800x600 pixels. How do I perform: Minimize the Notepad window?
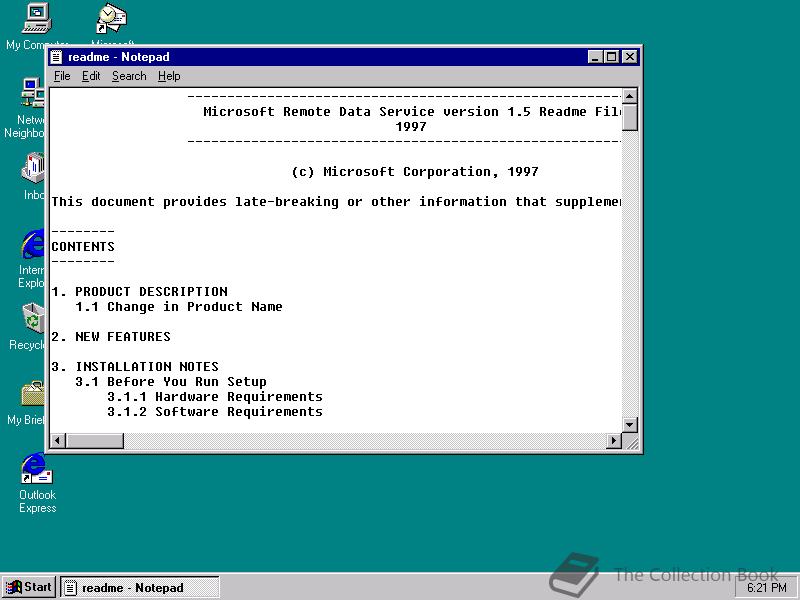(595, 57)
